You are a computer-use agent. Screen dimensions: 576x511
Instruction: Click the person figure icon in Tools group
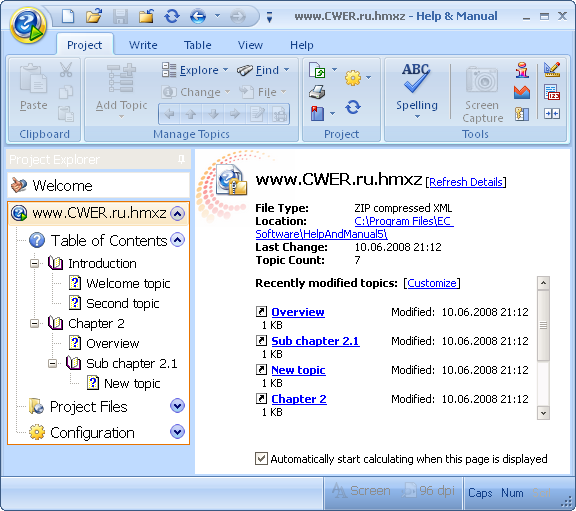tap(522, 69)
